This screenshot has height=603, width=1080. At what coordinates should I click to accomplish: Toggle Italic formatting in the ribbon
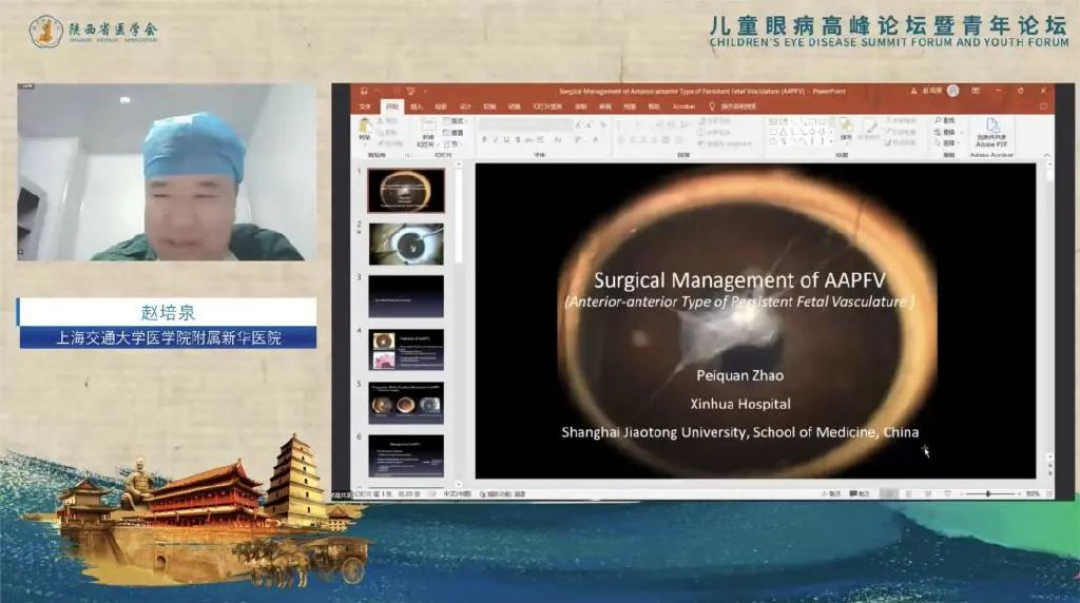(495, 140)
